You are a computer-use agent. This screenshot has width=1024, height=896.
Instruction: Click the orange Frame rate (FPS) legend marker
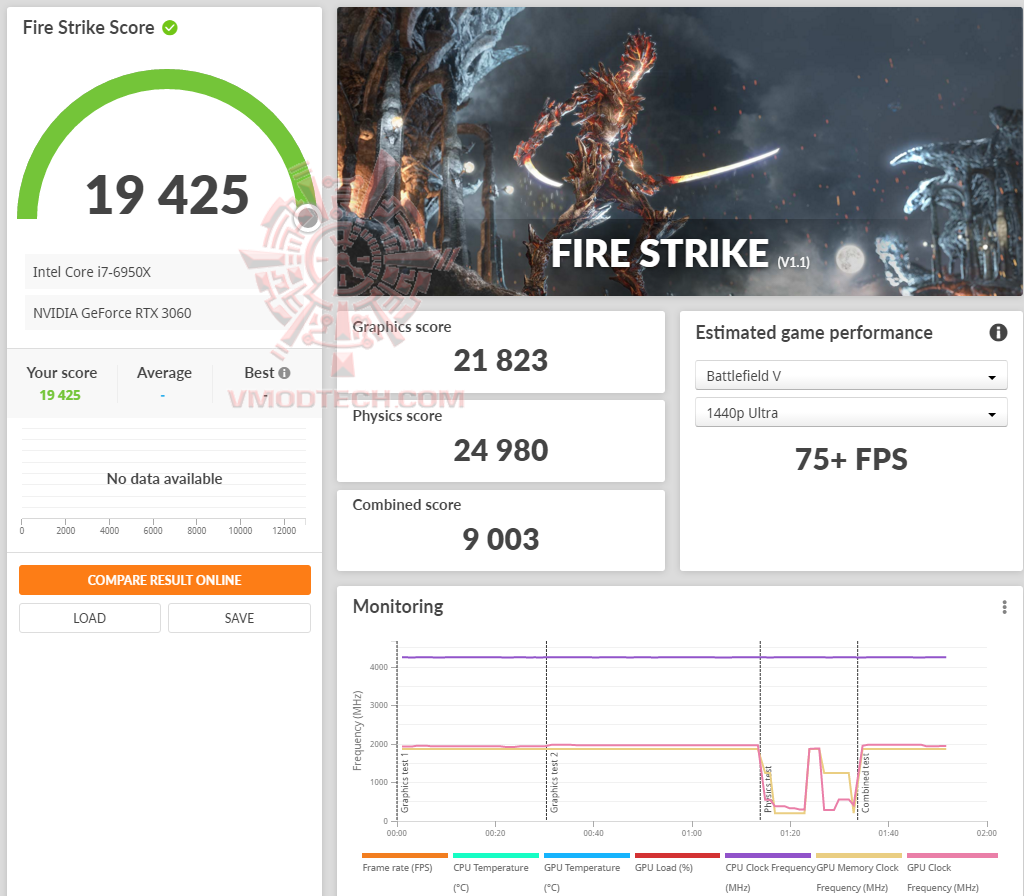click(404, 856)
